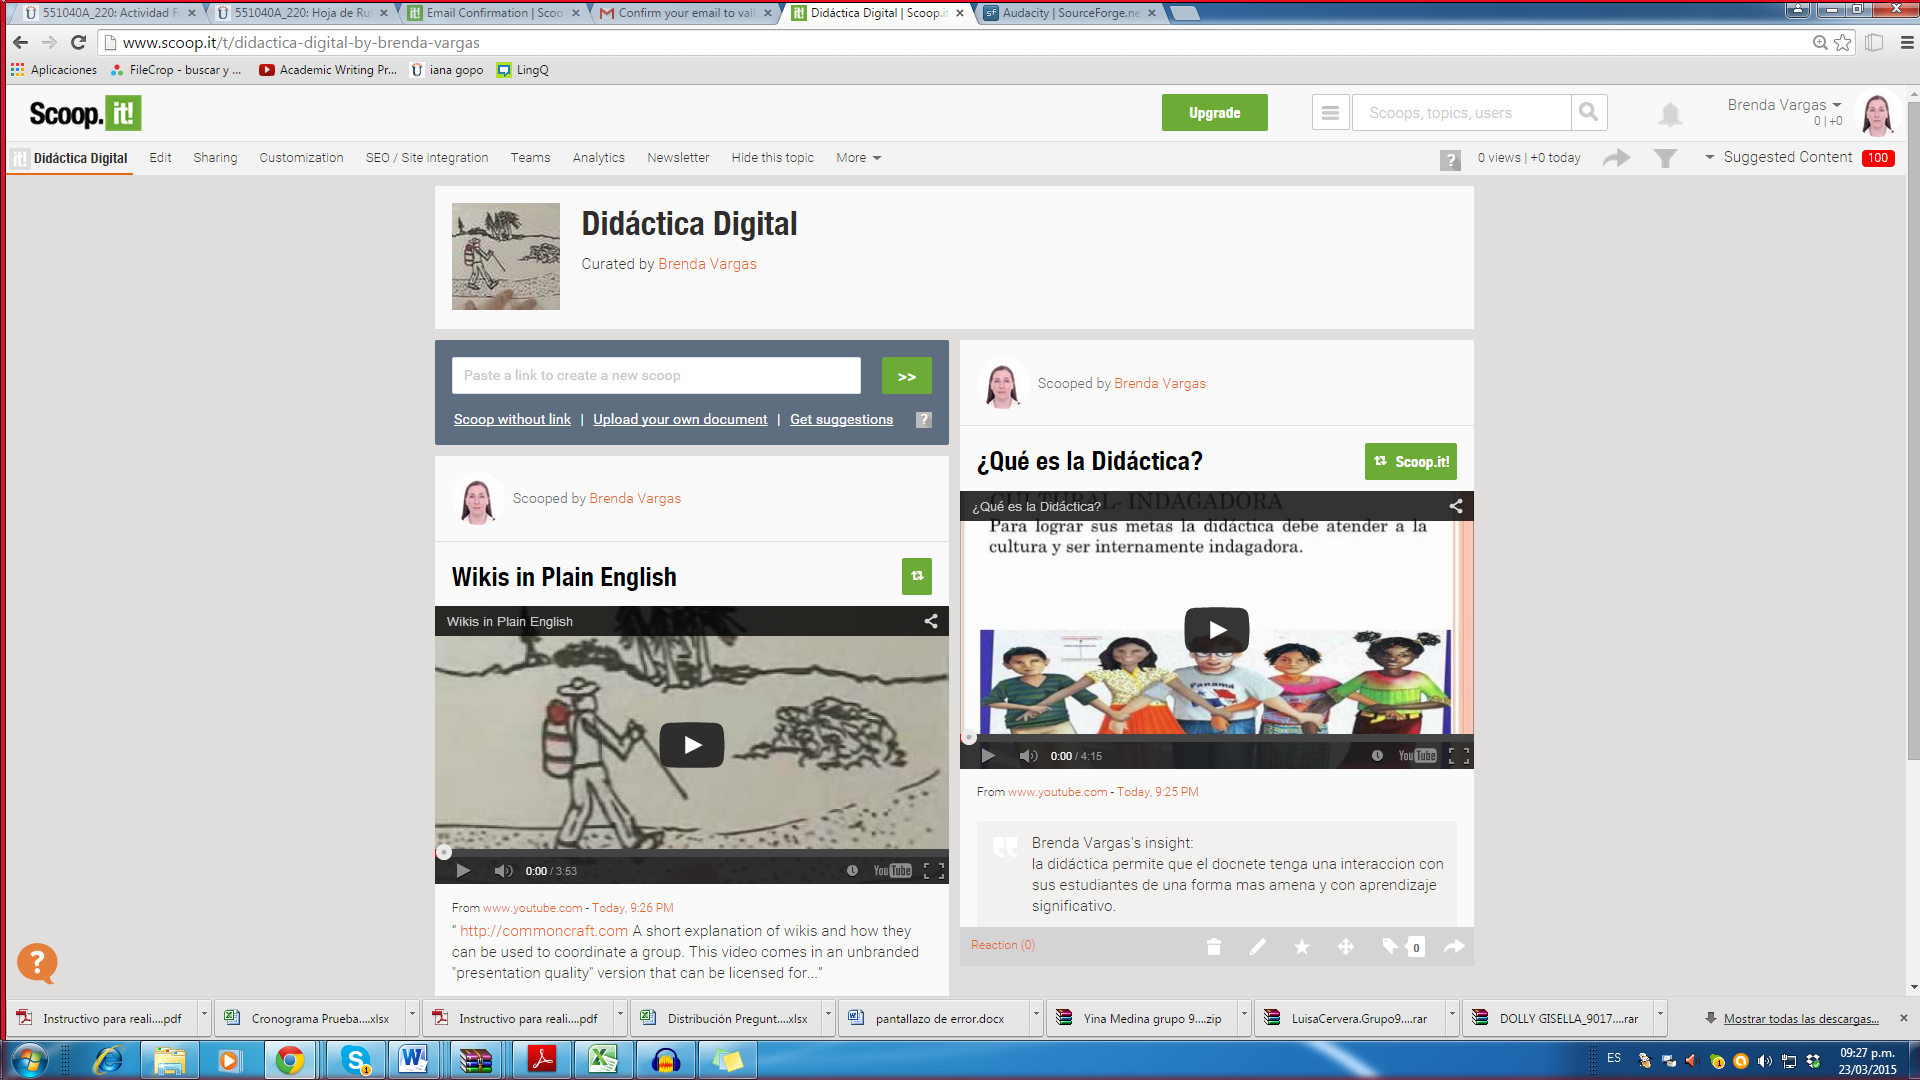Open the Customization menu item
Viewport: 1920px width, 1080px height.
point(301,158)
